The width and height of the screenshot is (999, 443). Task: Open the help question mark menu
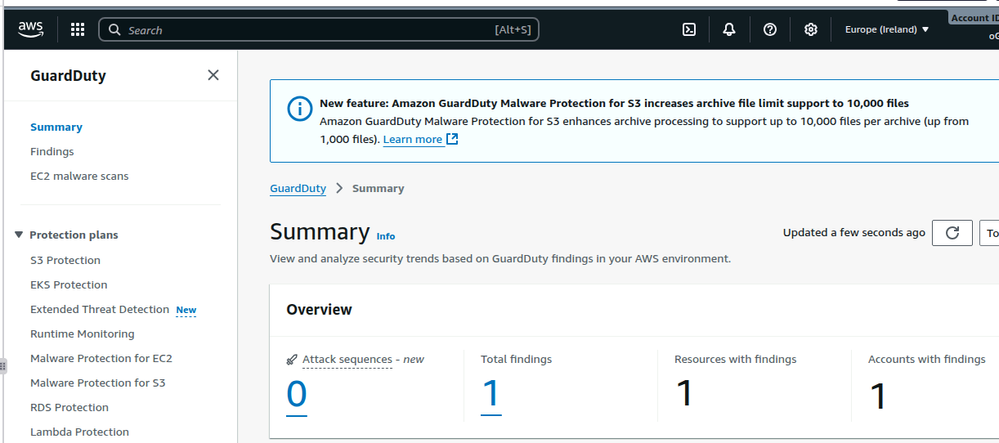click(770, 30)
